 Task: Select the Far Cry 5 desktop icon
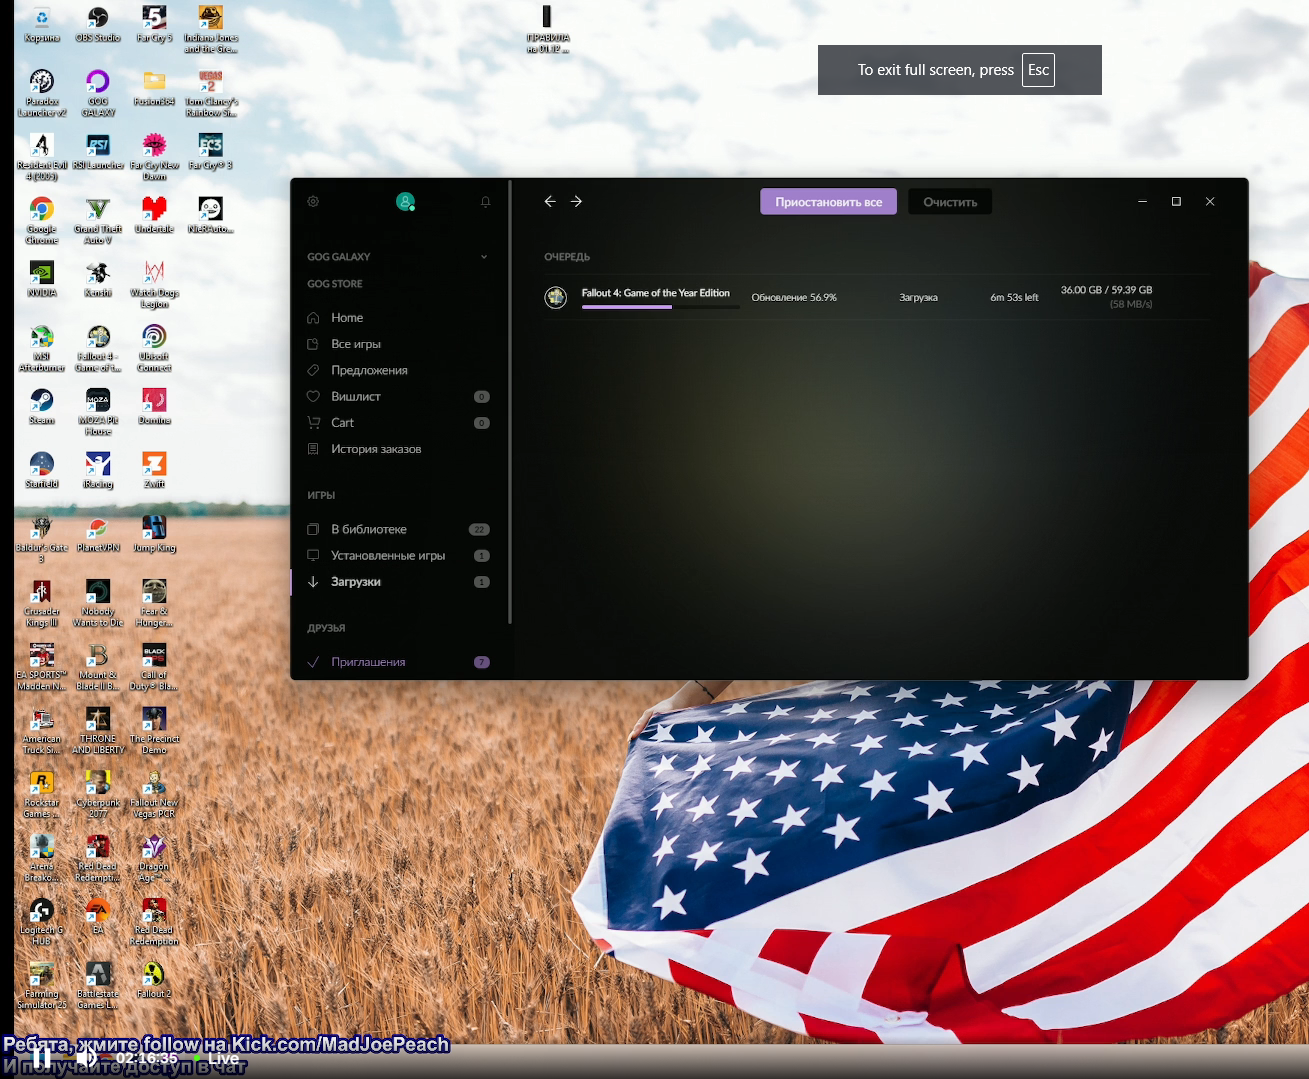pyautogui.click(x=154, y=24)
